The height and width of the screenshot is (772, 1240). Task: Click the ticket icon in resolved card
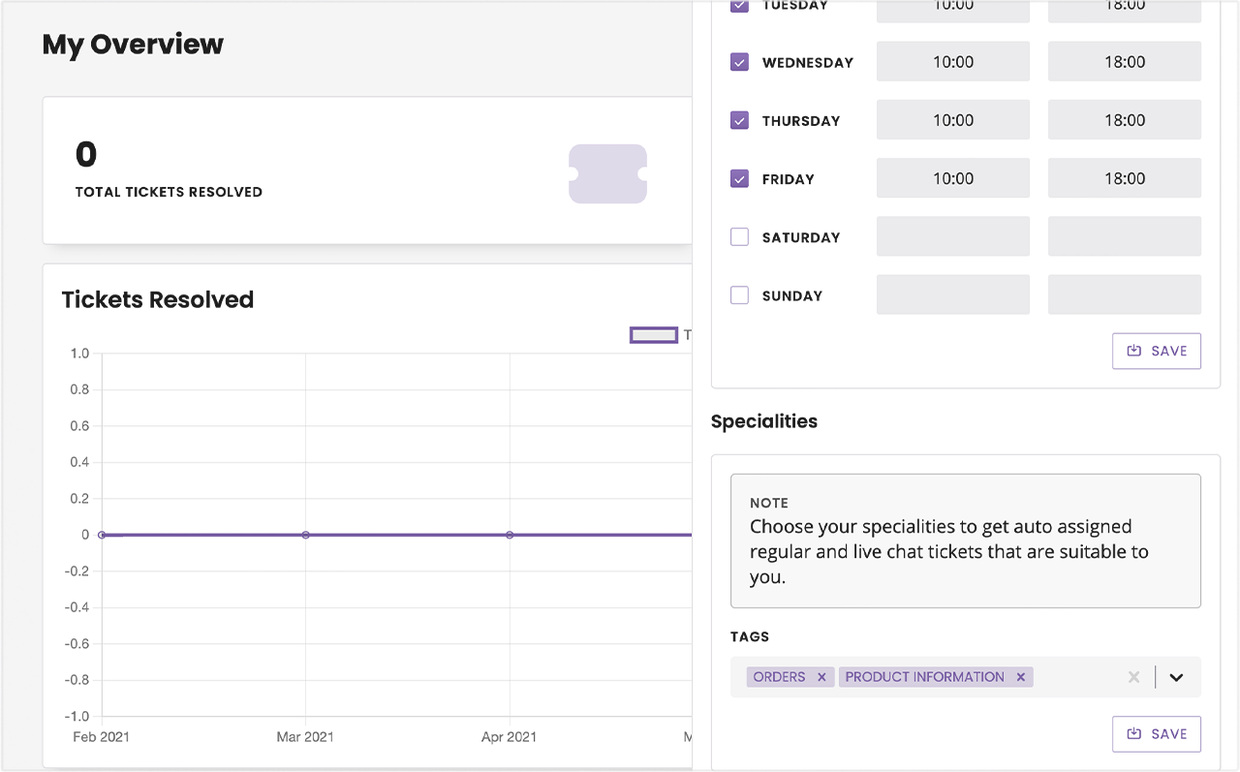pos(608,174)
